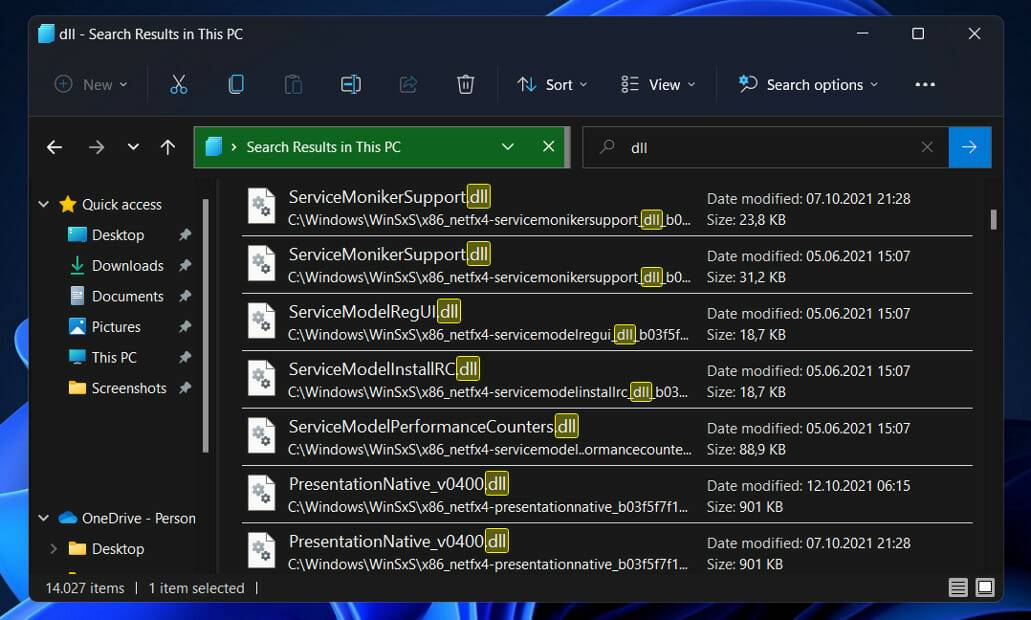Open the See more three-dots menu
This screenshot has height=620, width=1031.
(924, 84)
